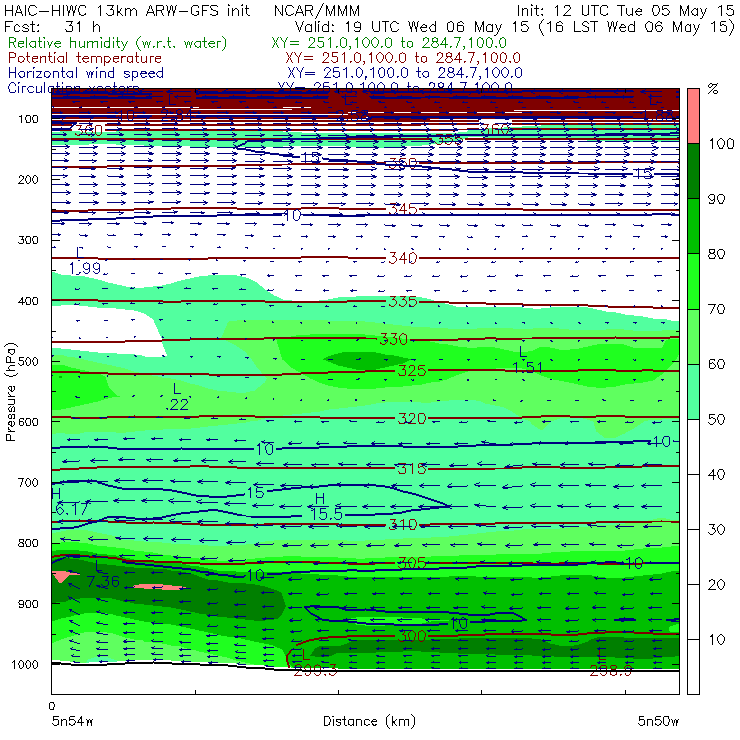Select the red 'Potential temperature' legend label
This screenshot has height=740, width=740.
coord(84,58)
